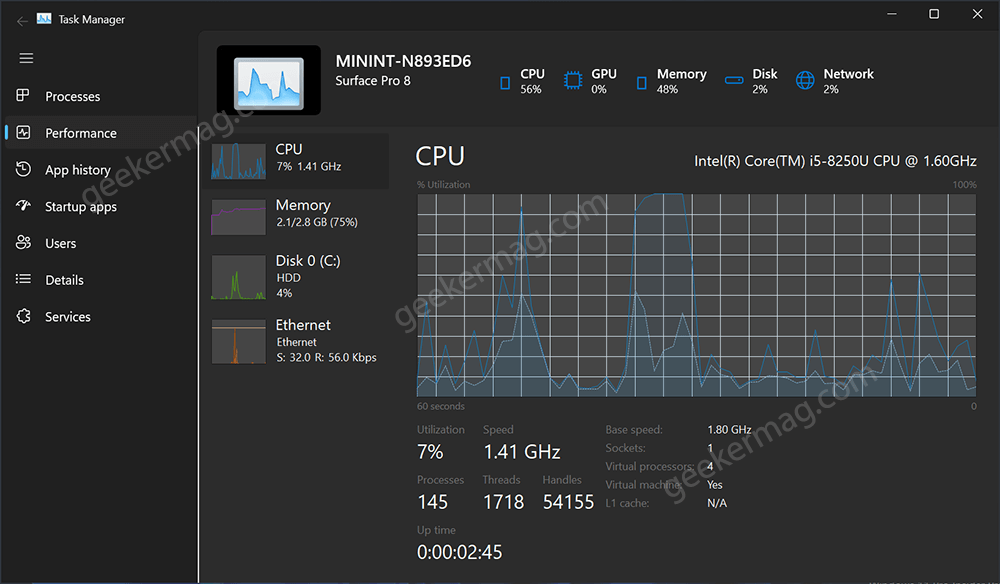Select the Performance page

[x=101, y=133]
